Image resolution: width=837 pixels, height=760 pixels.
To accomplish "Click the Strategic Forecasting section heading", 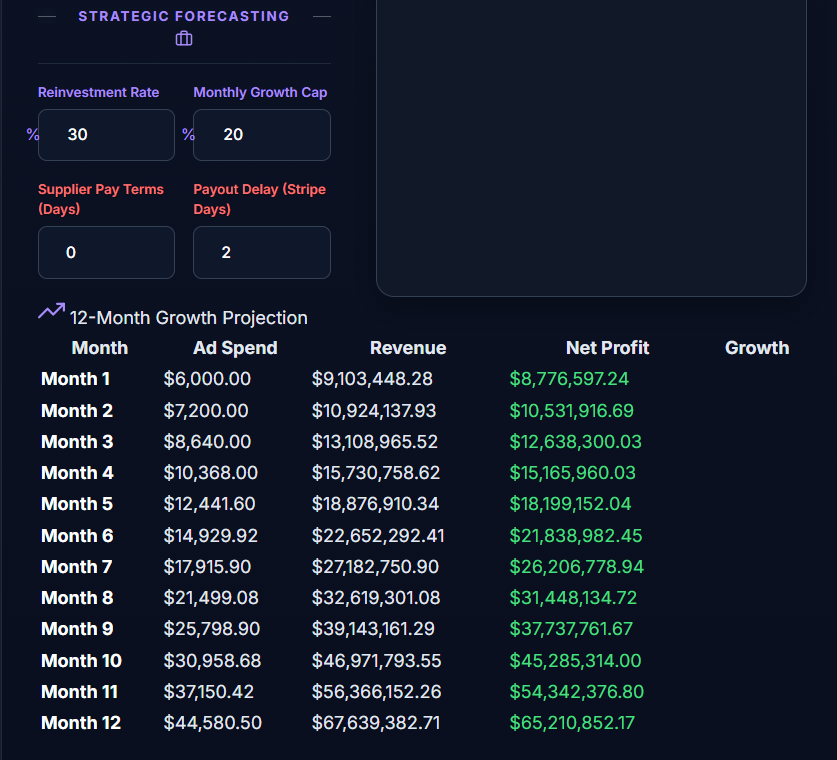I will 184,16.
